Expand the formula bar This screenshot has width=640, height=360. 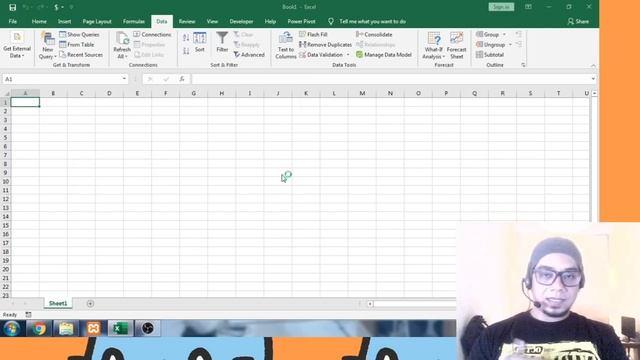[593, 79]
